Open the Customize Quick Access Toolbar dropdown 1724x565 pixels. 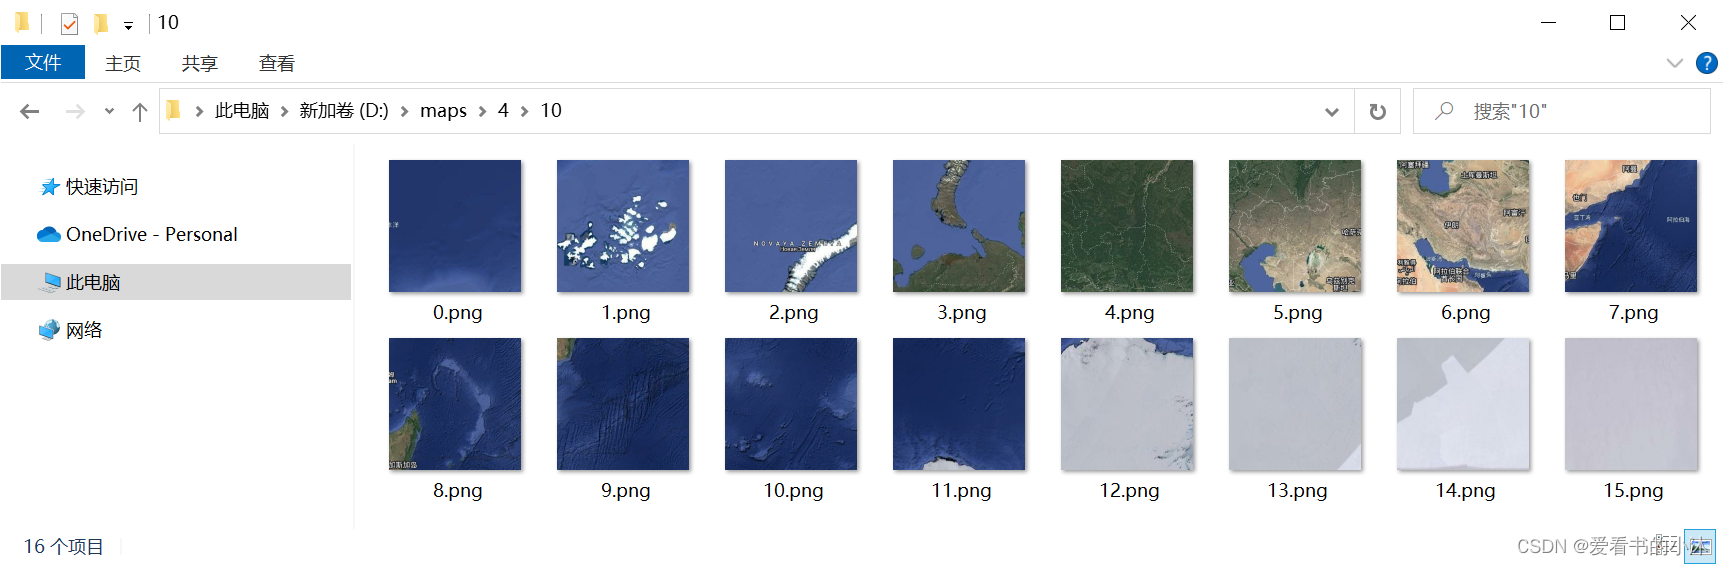[x=128, y=25]
